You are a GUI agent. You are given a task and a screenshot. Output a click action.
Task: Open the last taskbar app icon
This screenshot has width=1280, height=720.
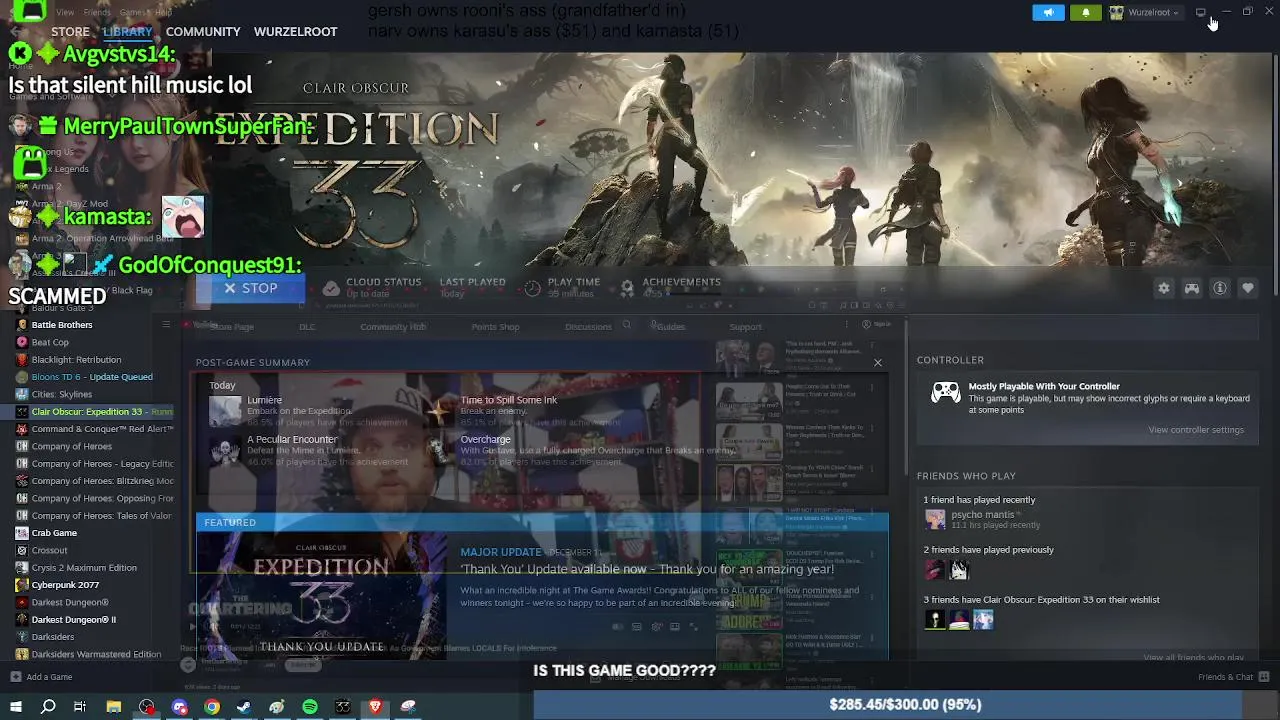pyautogui.click(x=408, y=707)
